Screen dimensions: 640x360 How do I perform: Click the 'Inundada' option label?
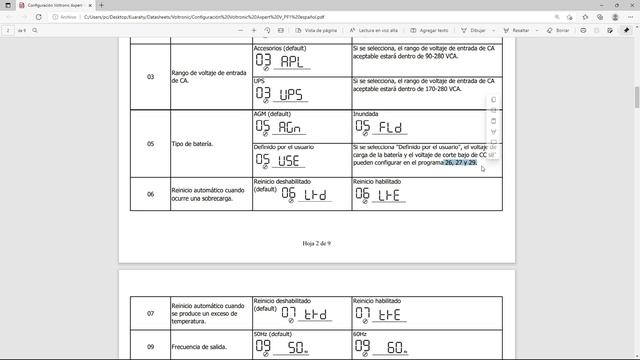pos(365,114)
